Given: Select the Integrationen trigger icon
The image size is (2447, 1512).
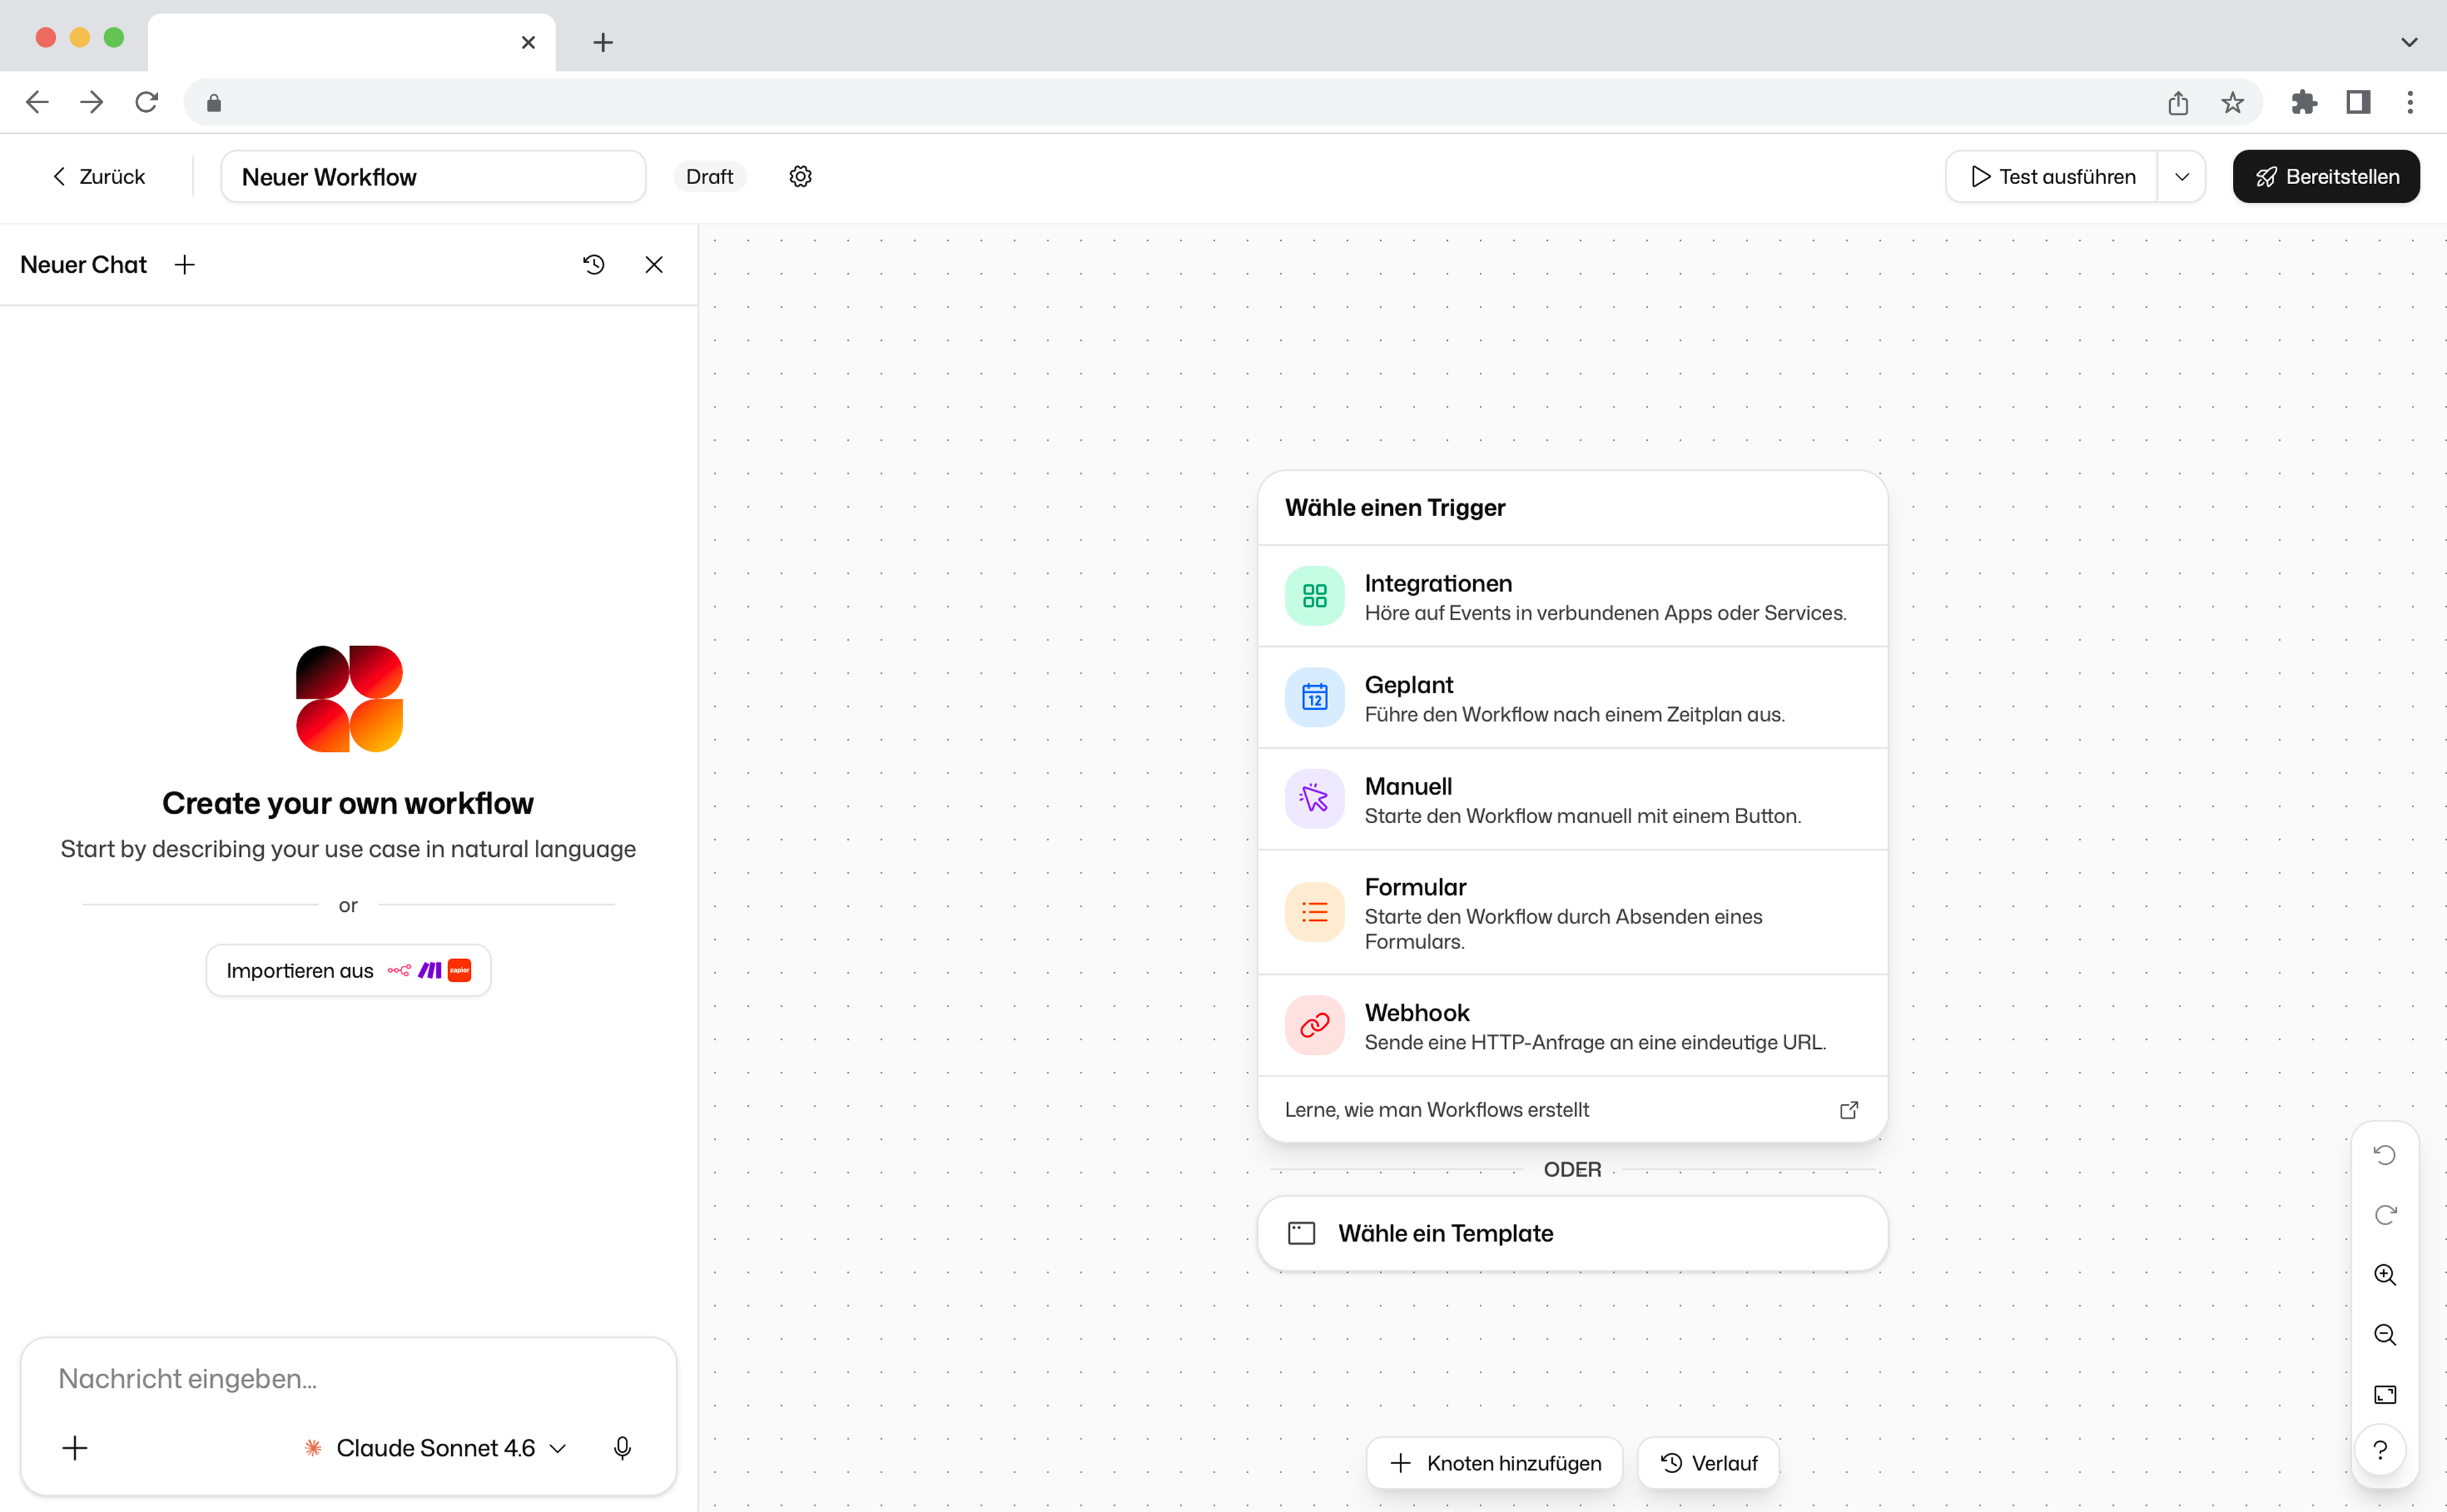Looking at the screenshot, I should click(x=1314, y=596).
